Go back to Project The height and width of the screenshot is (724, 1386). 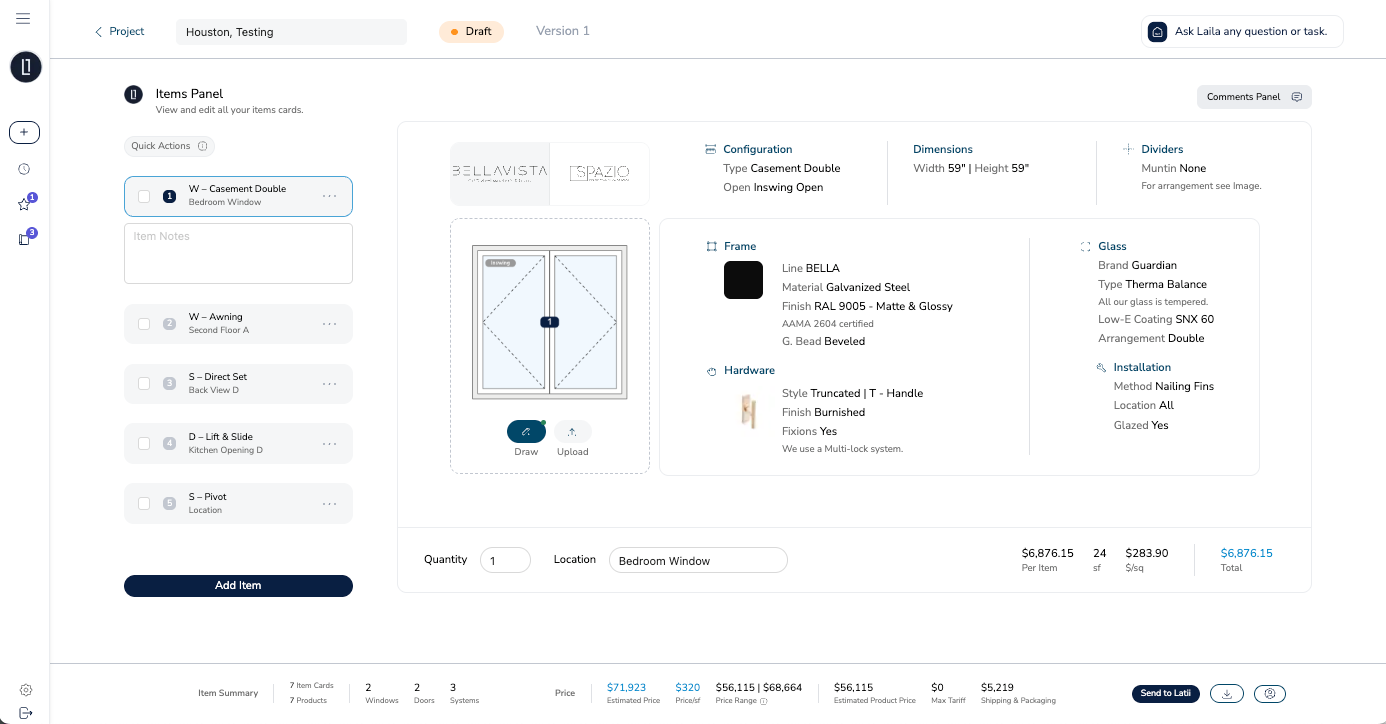119,32
